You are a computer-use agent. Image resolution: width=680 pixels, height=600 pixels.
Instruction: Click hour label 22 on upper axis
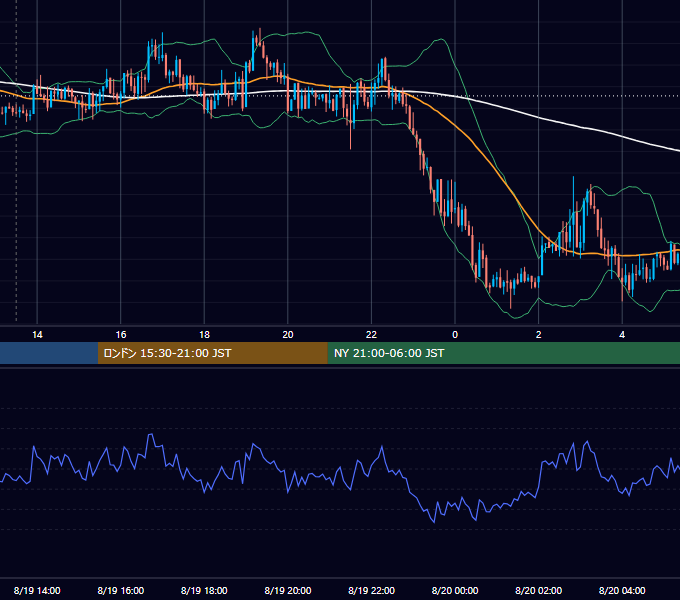pos(371,334)
